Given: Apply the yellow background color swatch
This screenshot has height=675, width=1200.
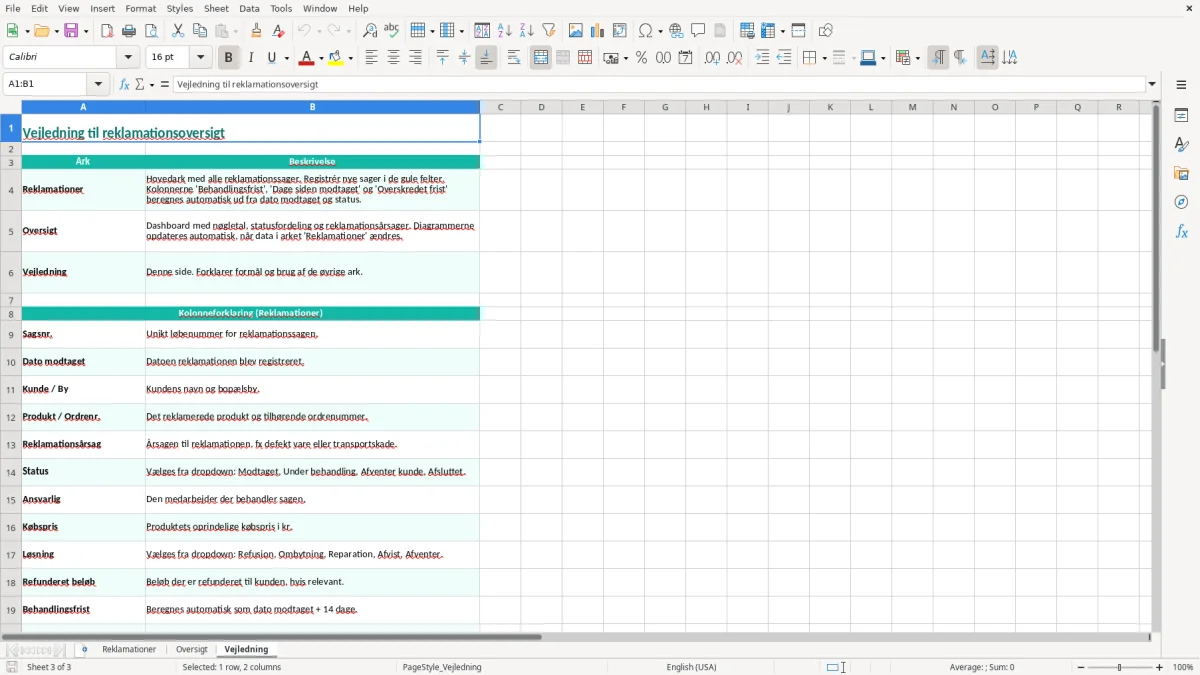Looking at the screenshot, I should (335, 58).
